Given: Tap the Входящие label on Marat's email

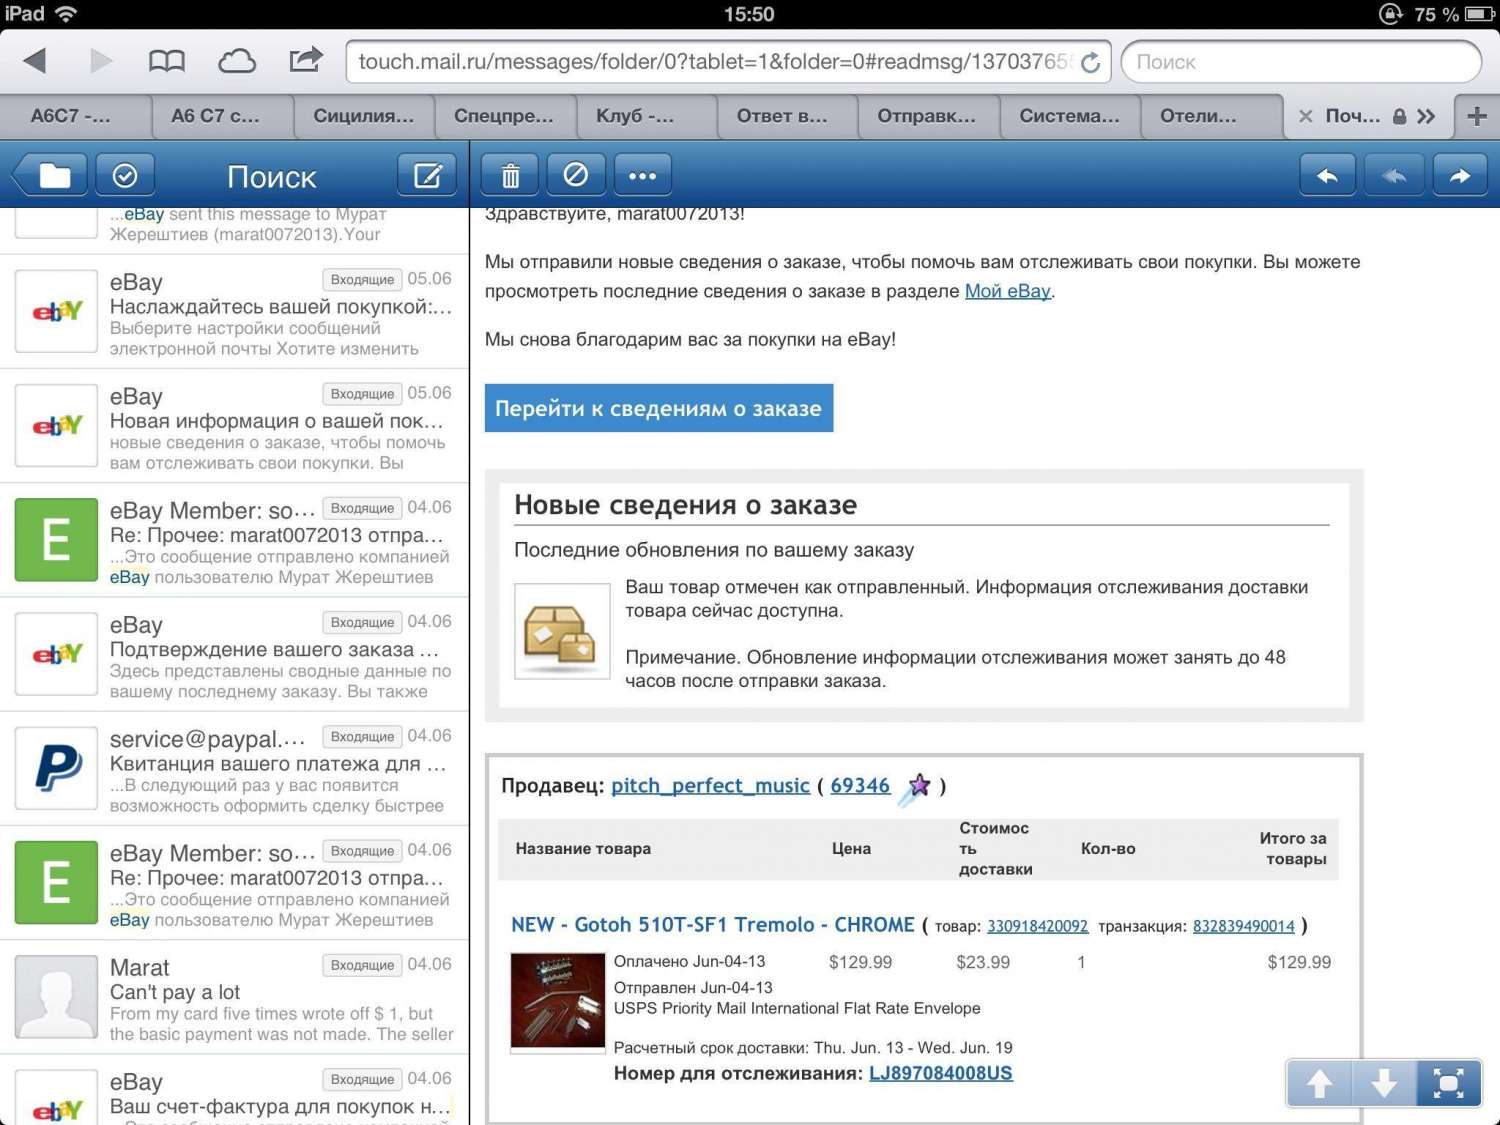Looking at the screenshot, I should [x=362, y=965].
